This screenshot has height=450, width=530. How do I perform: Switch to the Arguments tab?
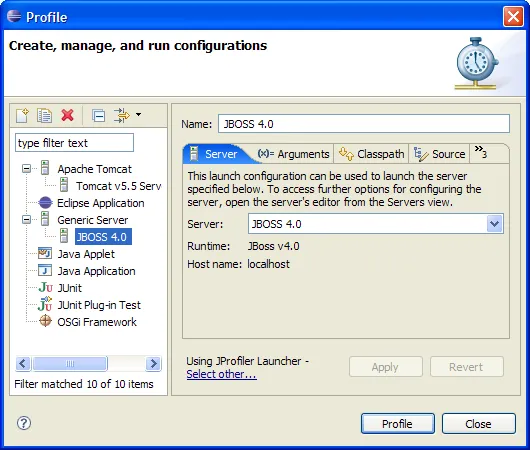(x=293, y=154)
